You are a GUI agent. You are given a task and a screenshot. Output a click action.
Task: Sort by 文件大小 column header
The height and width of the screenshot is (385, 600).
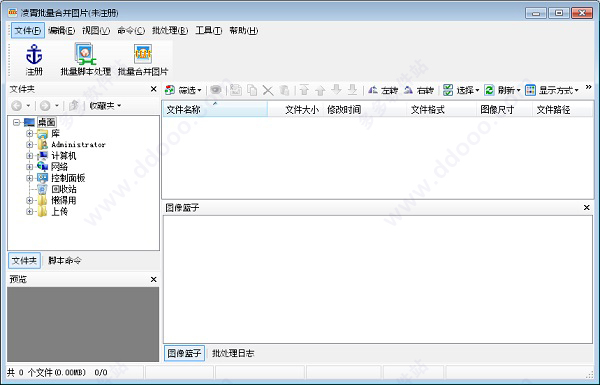coord(296,110)
